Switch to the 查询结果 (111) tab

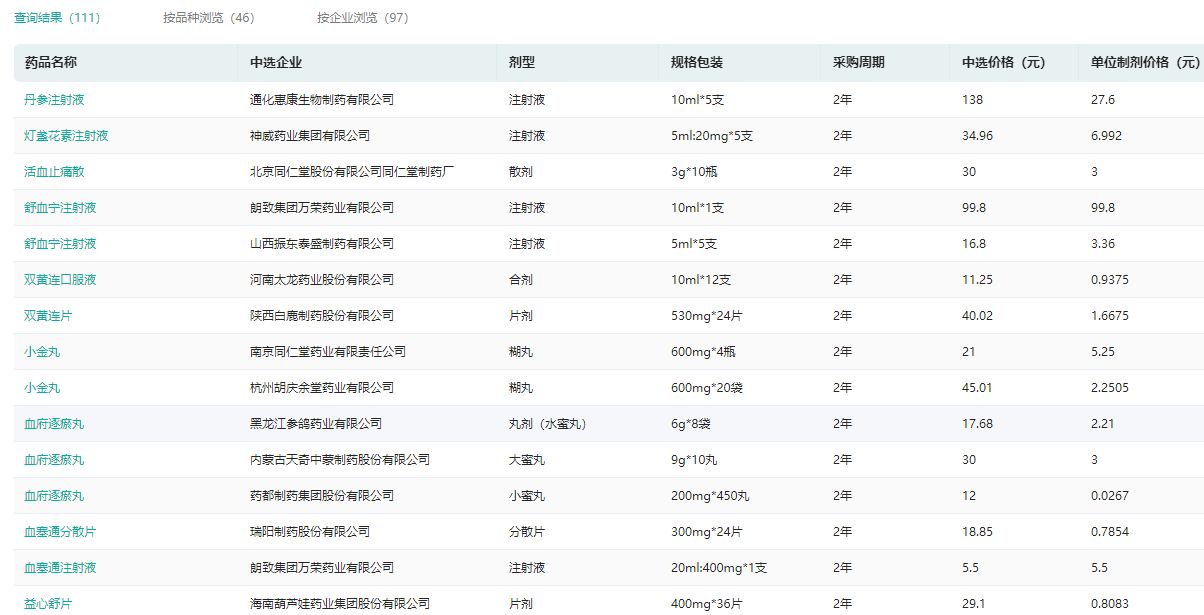(57, 18)
